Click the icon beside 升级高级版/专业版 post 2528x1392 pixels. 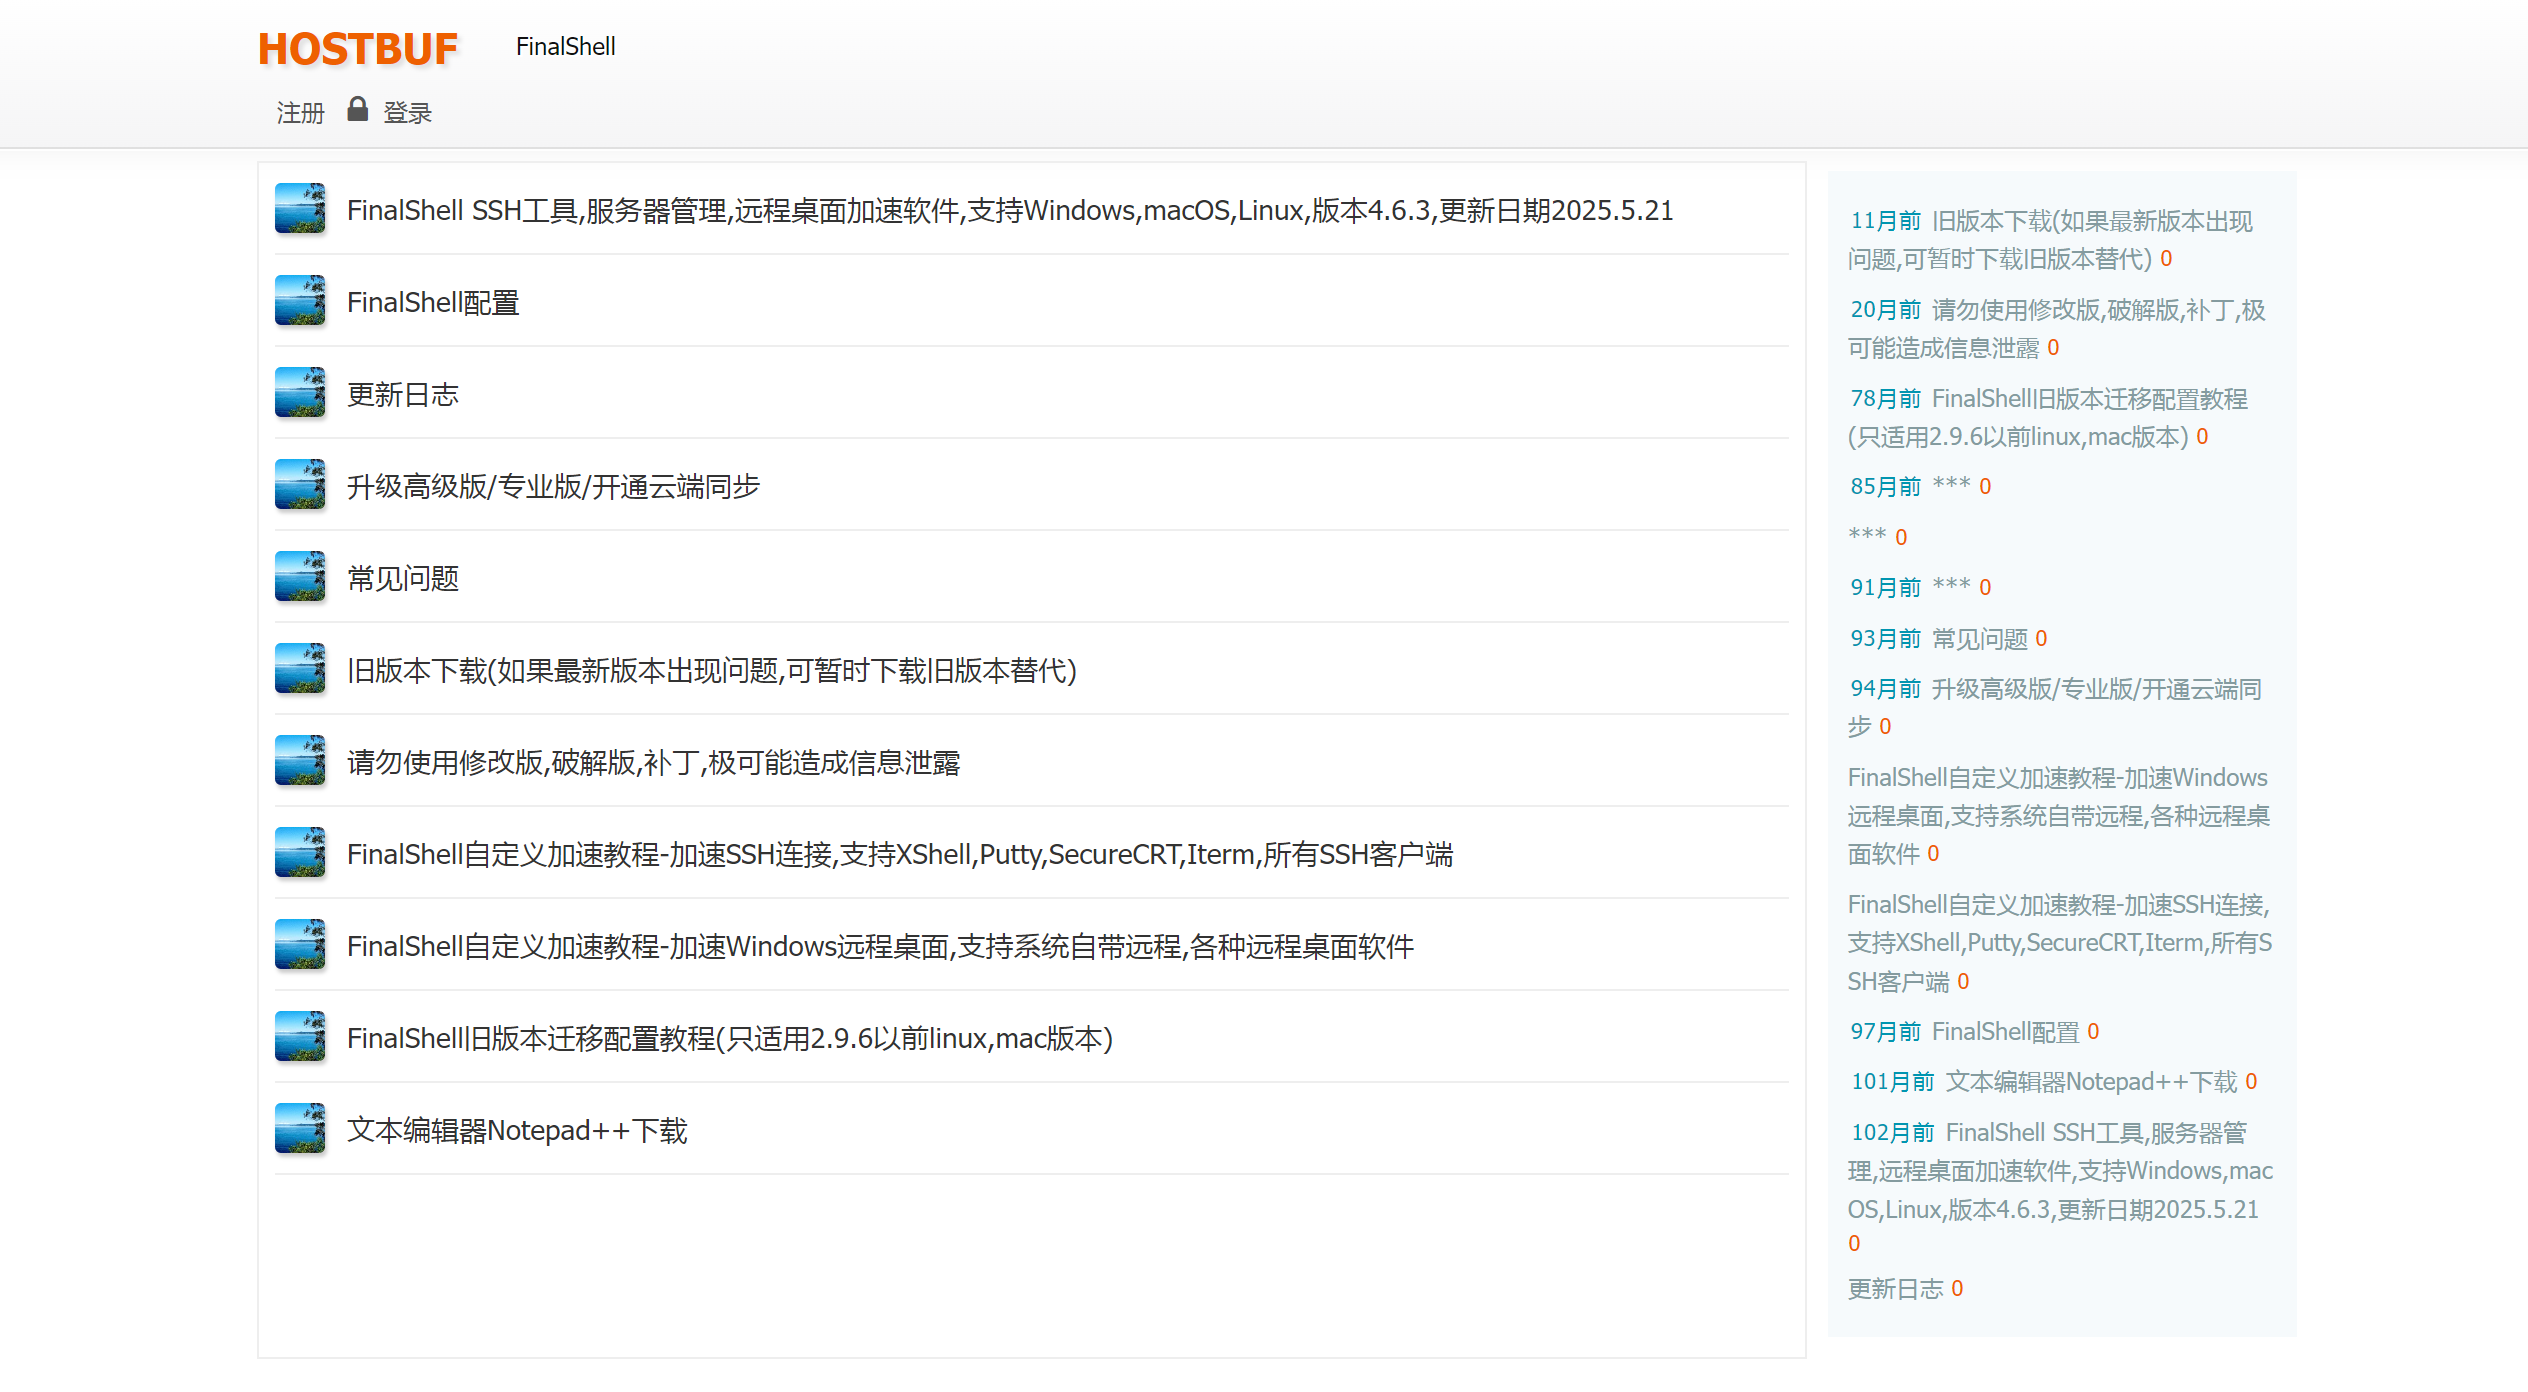(300, 485)
